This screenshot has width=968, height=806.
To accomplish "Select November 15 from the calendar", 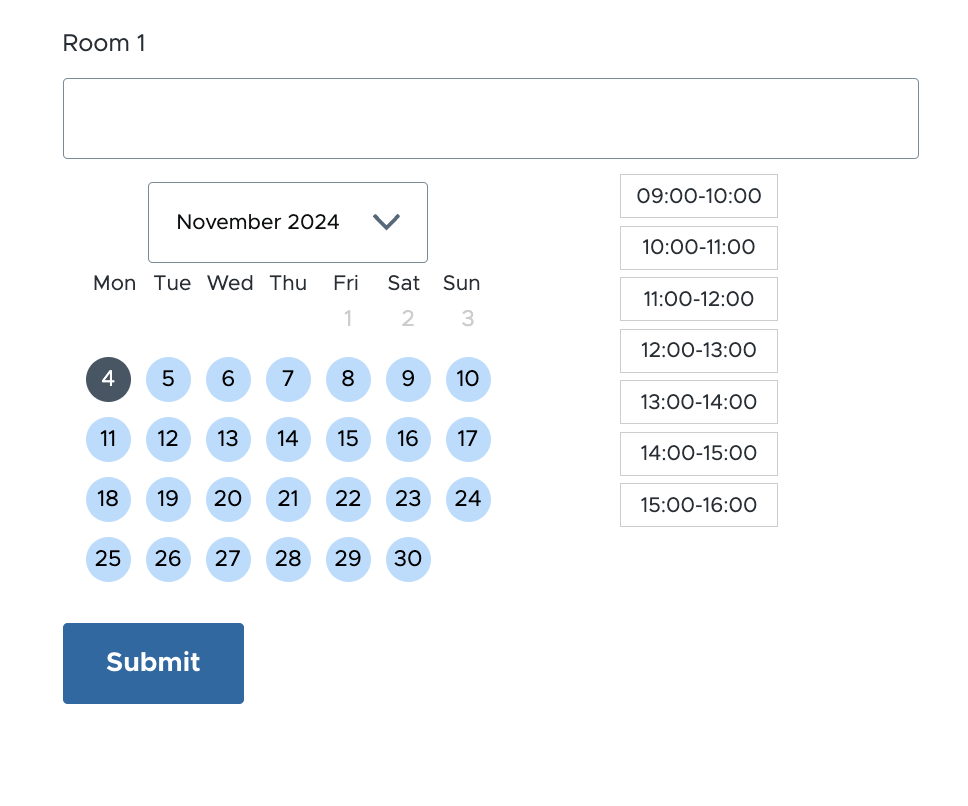I will [348, 439].
